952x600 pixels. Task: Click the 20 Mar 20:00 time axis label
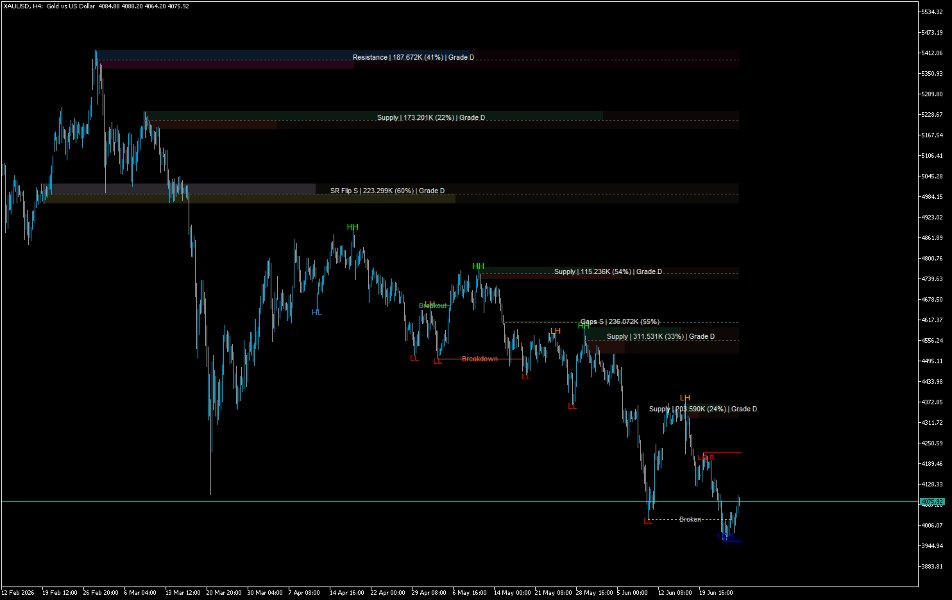point(224,593)
